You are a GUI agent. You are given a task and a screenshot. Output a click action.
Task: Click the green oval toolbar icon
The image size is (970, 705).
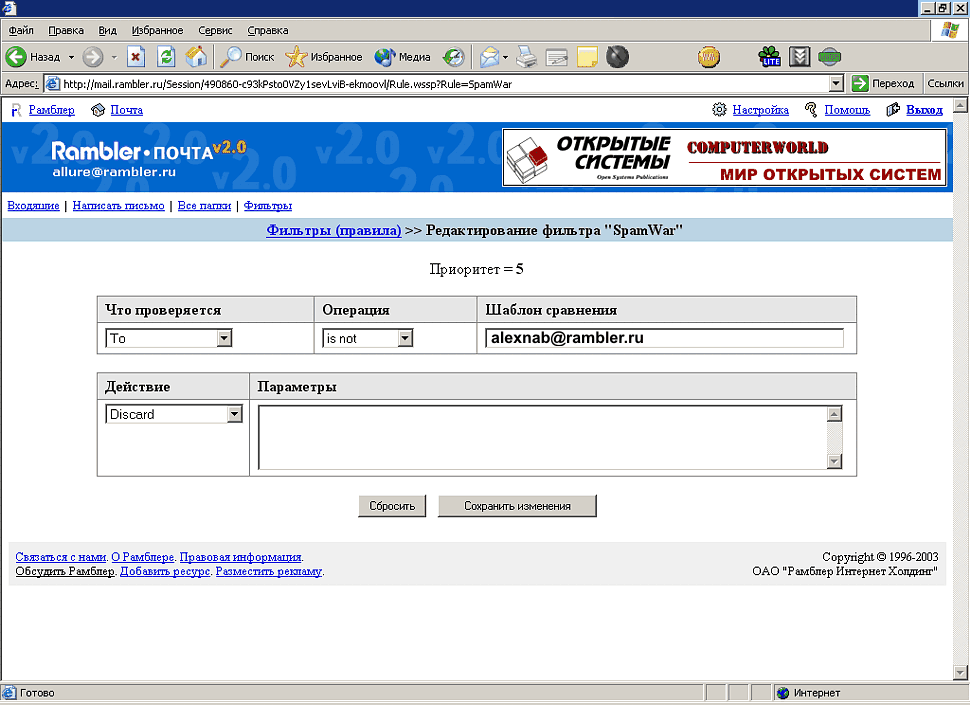click(x=829, y=57)
